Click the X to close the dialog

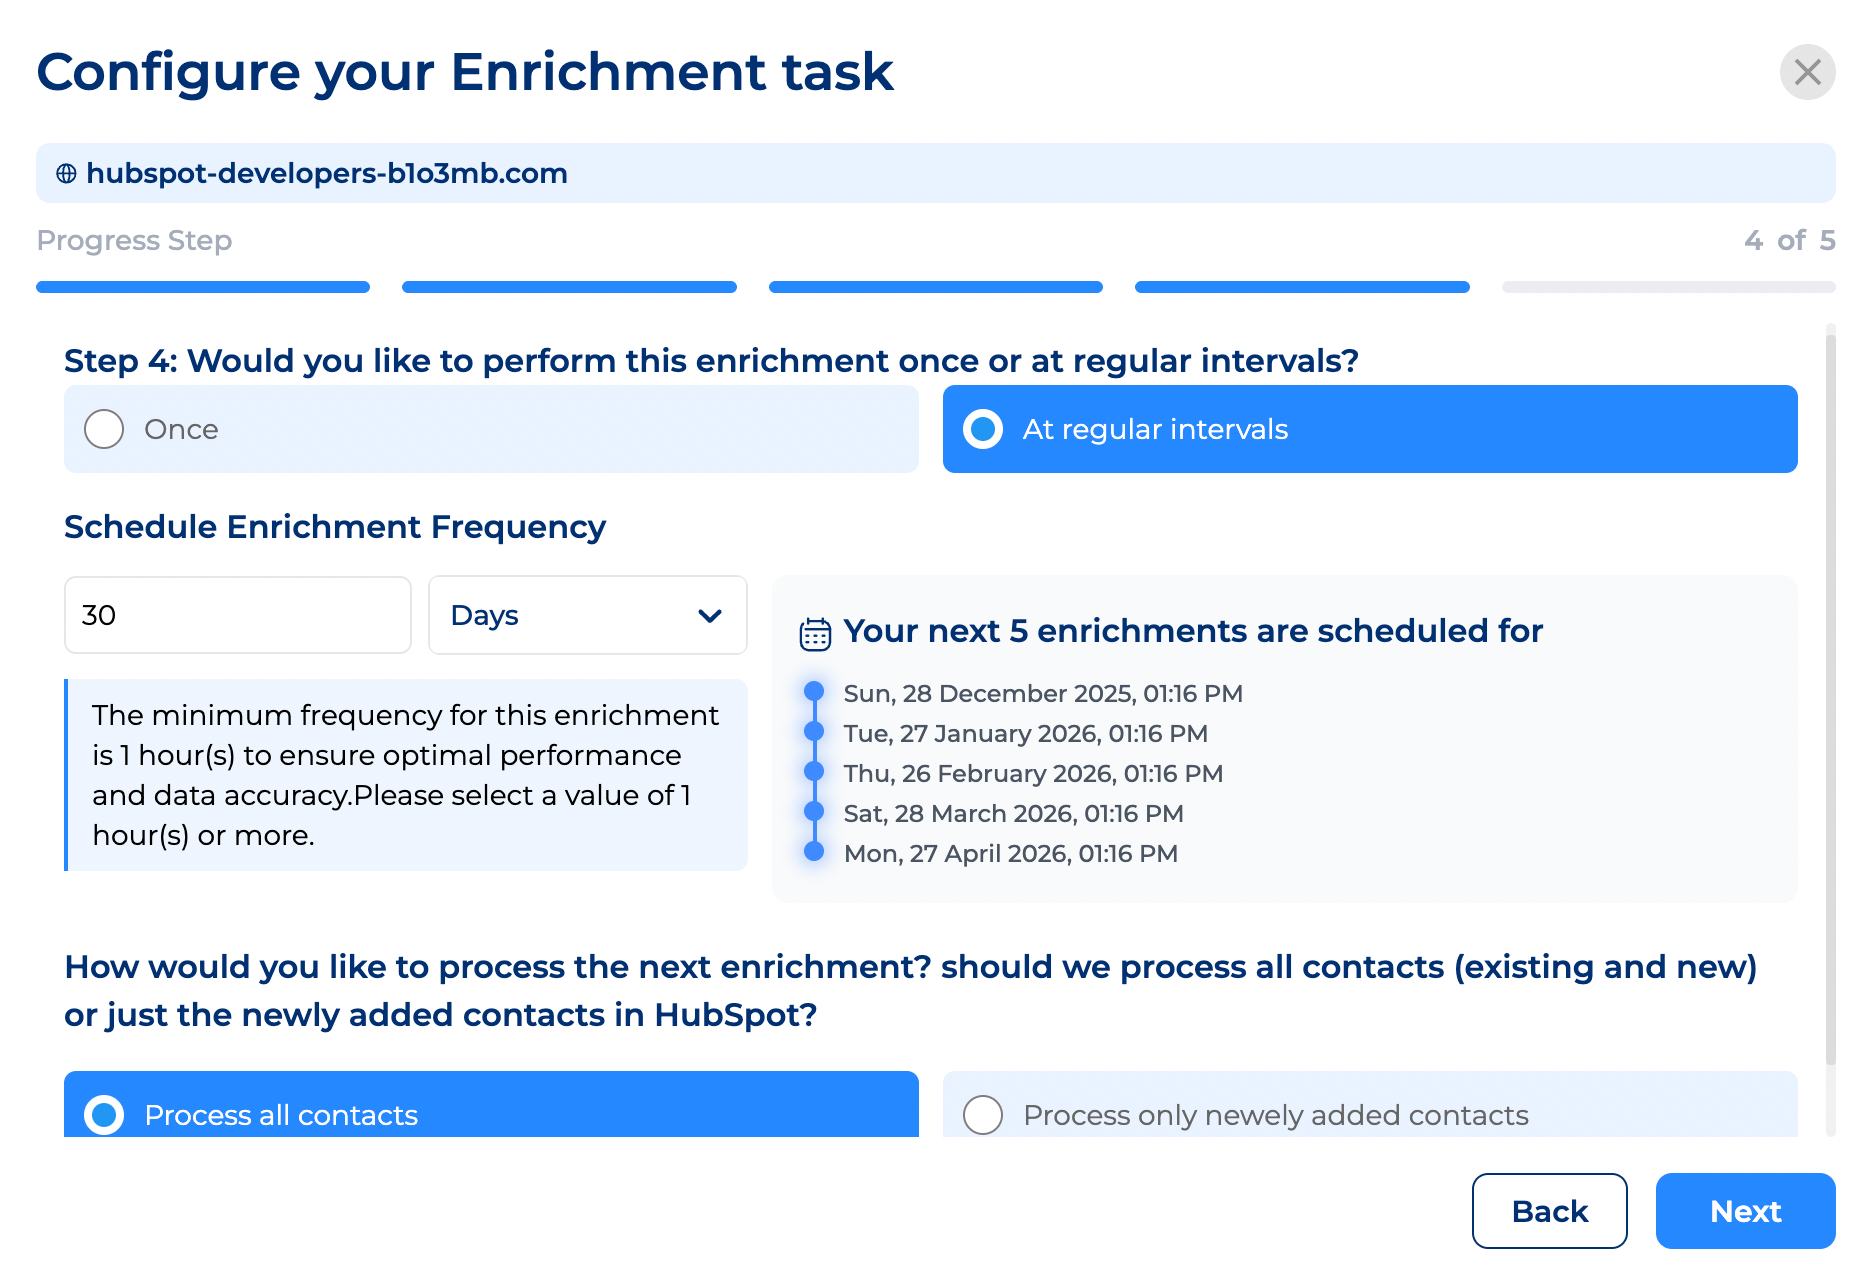pos(1808,72)
